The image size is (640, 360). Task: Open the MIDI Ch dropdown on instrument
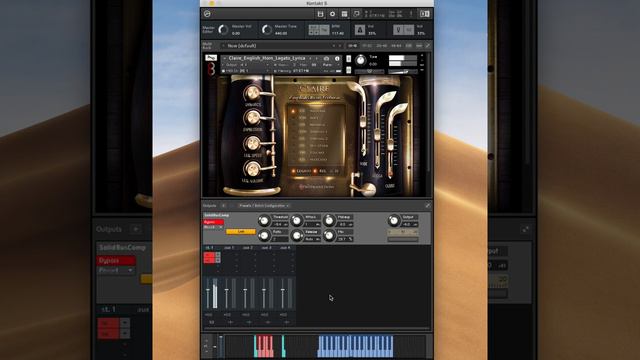[247, 71]
